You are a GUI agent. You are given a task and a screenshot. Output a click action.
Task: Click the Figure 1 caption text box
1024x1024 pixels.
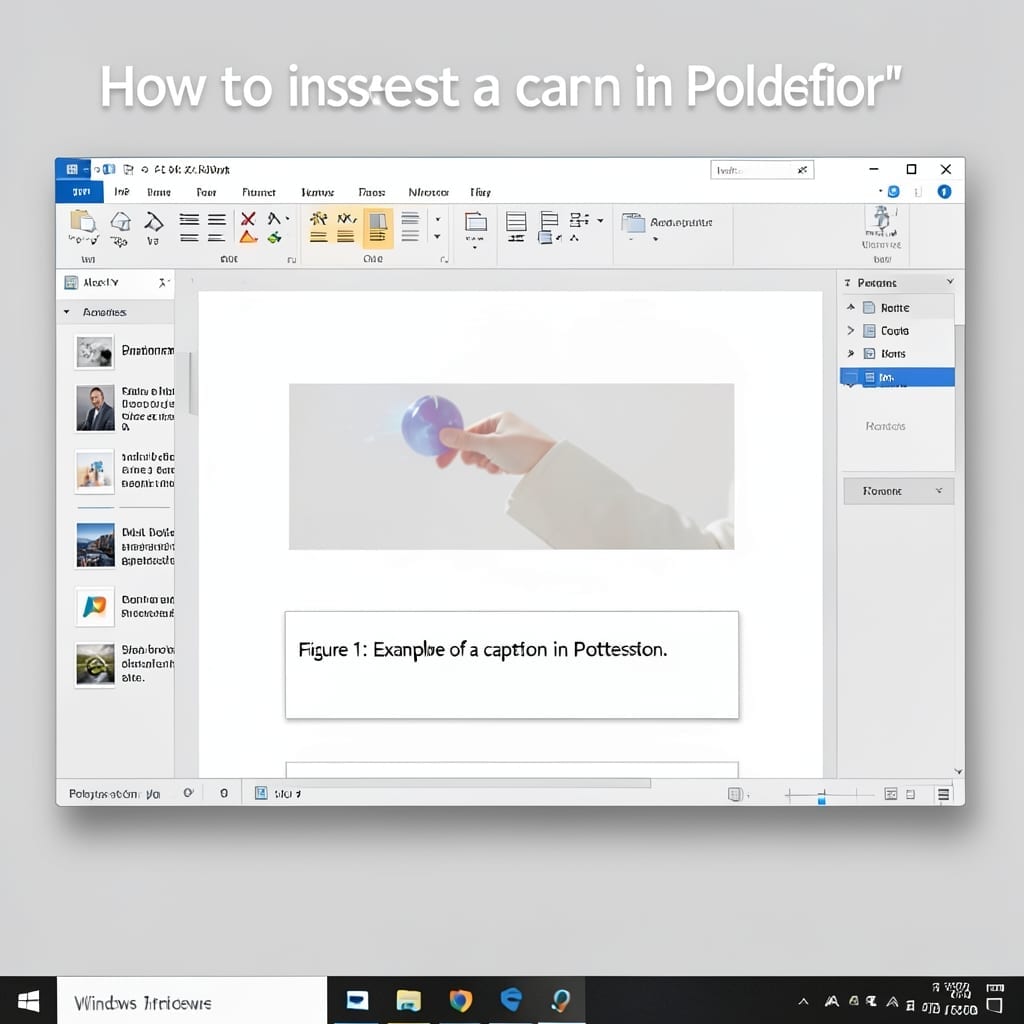[512, 665]
